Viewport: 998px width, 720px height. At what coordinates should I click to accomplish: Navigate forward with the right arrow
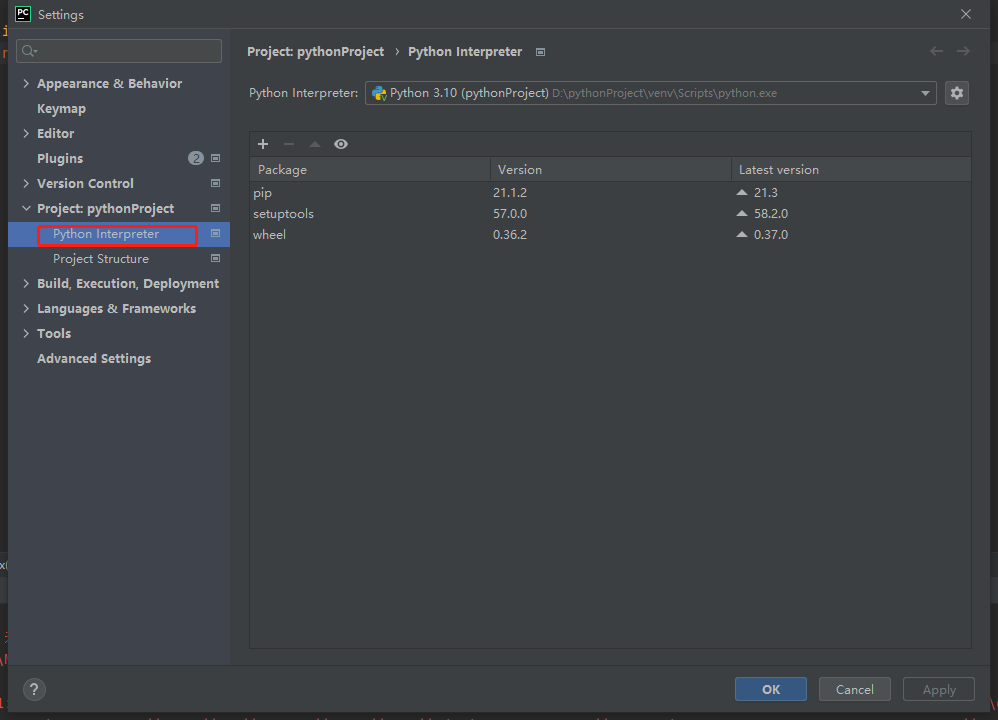[963, 51]
